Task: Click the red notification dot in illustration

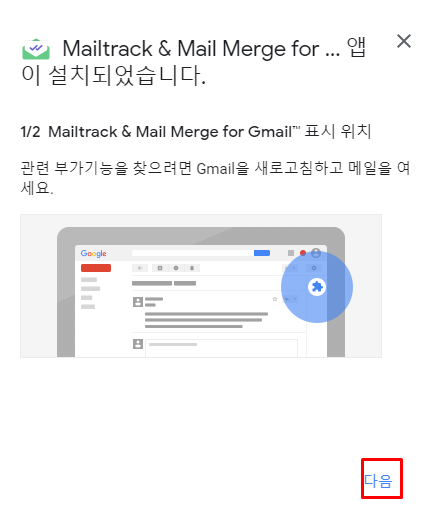Action: (x=303, y=253)
